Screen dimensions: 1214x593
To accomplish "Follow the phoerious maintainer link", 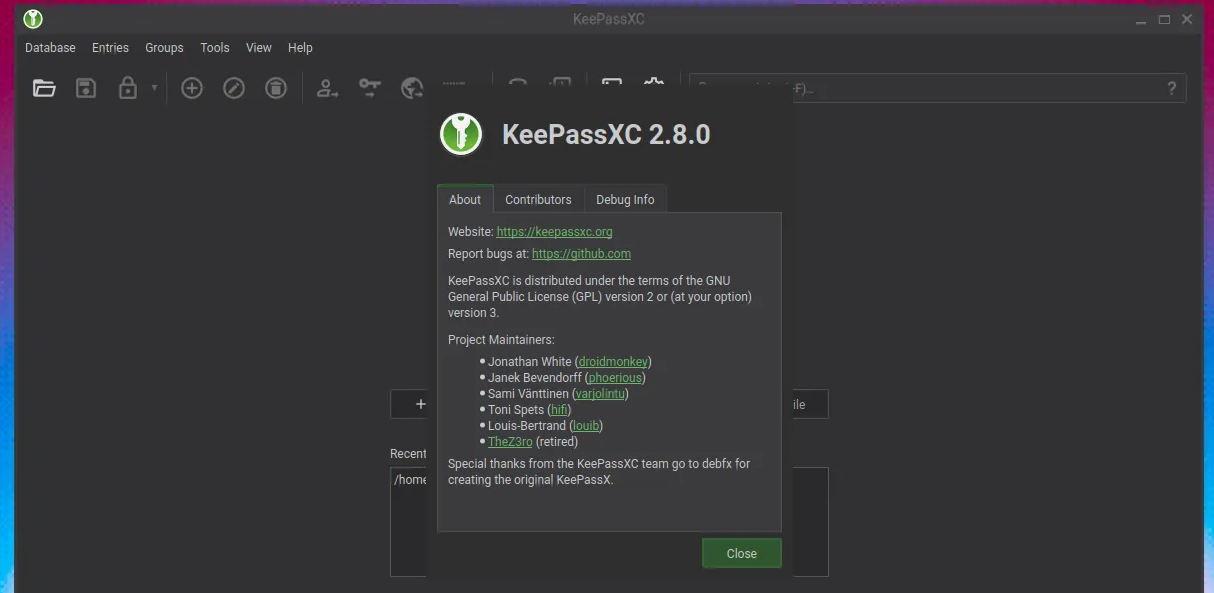I will (x=615, y=377).
